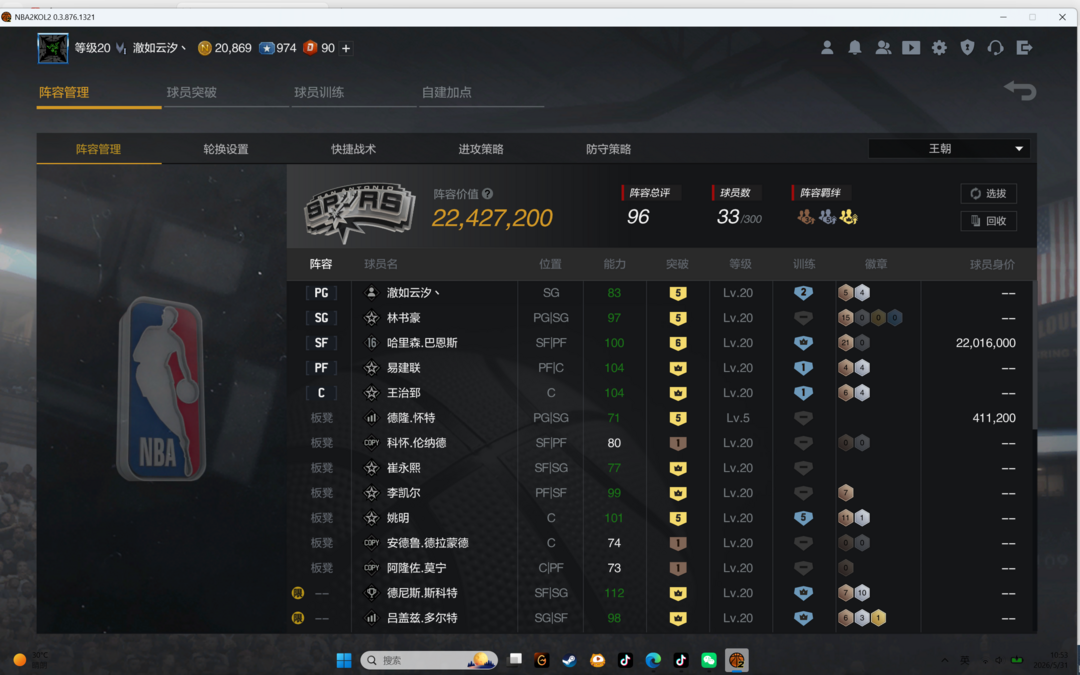Viewport: 1080px width, 675px height.
Task: Click the user avatar picture
Action: tap(53, 48)
